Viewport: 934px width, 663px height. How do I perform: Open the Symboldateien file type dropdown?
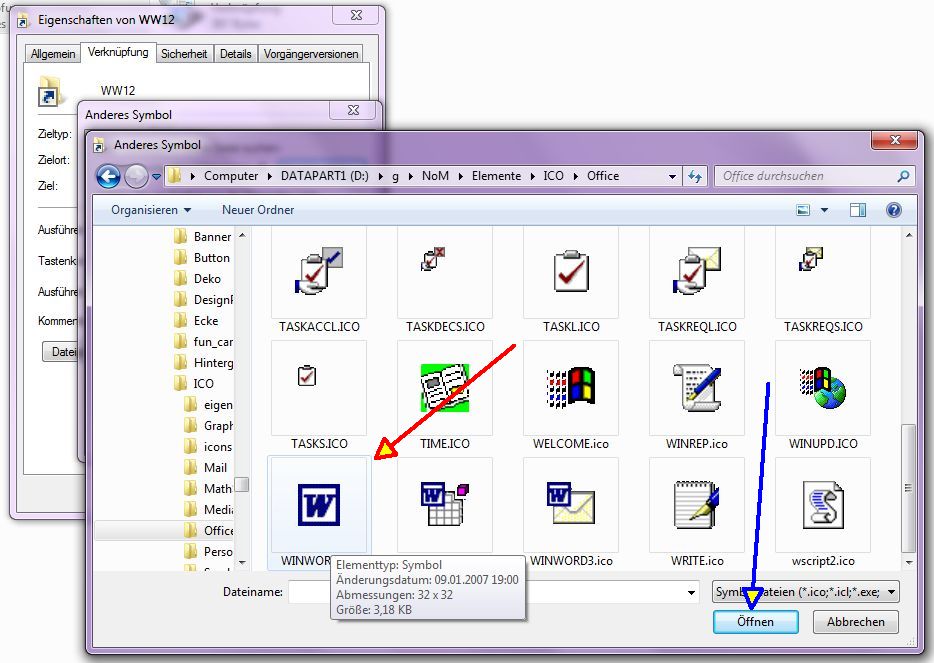tap(806, 592)
